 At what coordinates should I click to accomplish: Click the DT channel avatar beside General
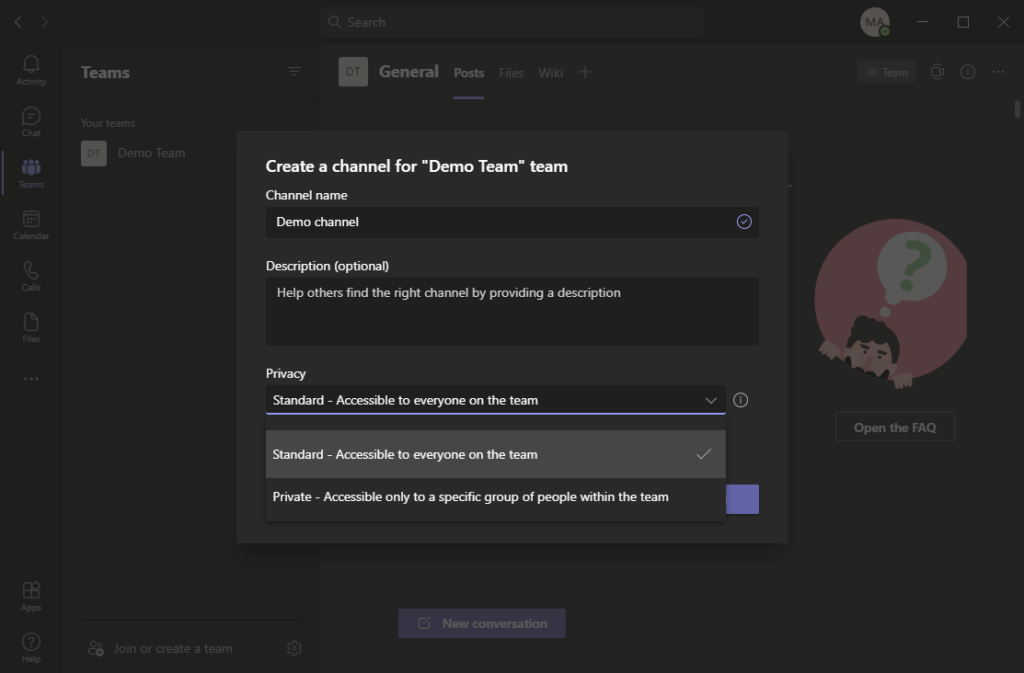click(x=353, y=72)
